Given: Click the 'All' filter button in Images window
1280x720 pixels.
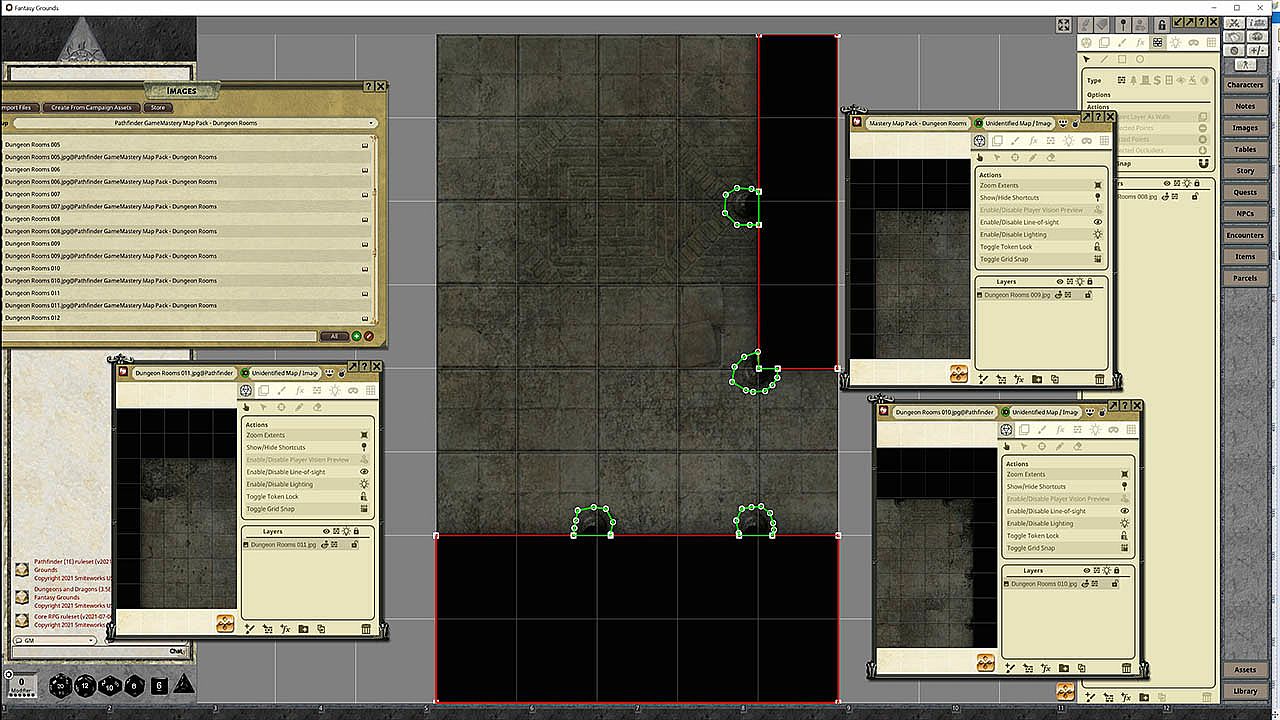Looking at the screenshot, I should pyautogui.click(x=334, y=336).
